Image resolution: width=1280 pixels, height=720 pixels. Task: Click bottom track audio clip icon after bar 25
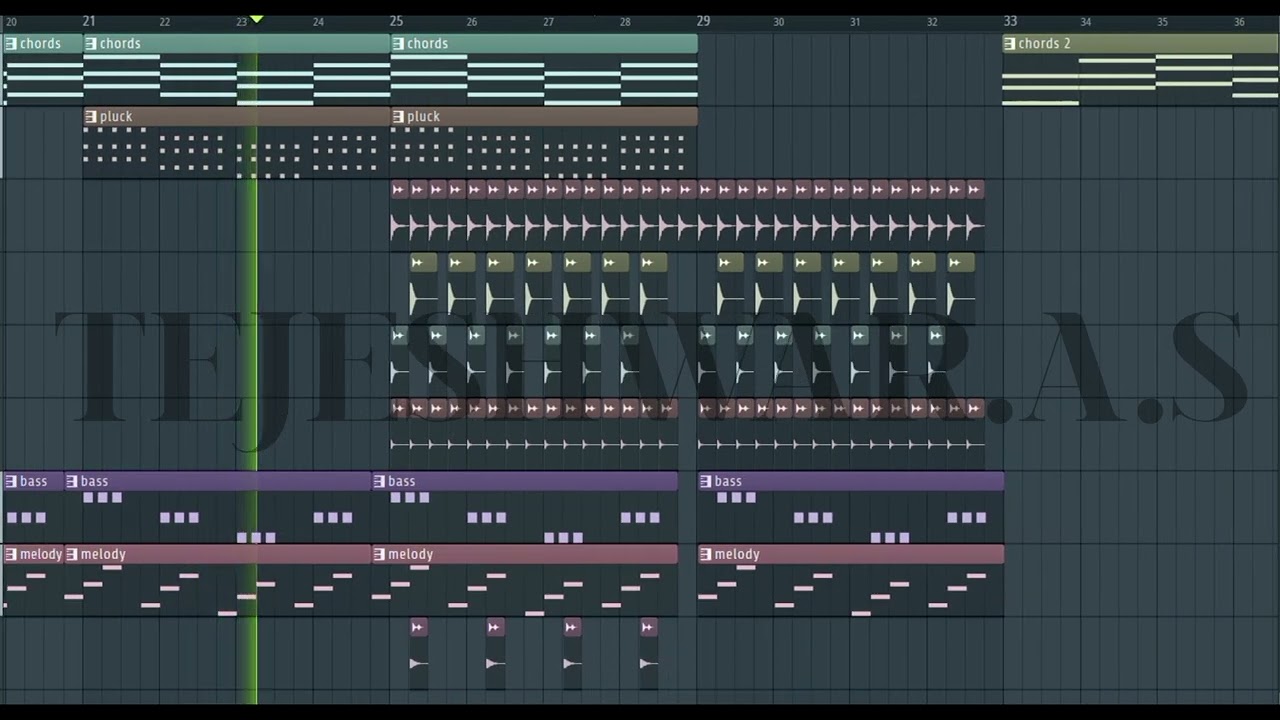click(x=418, y=628)
